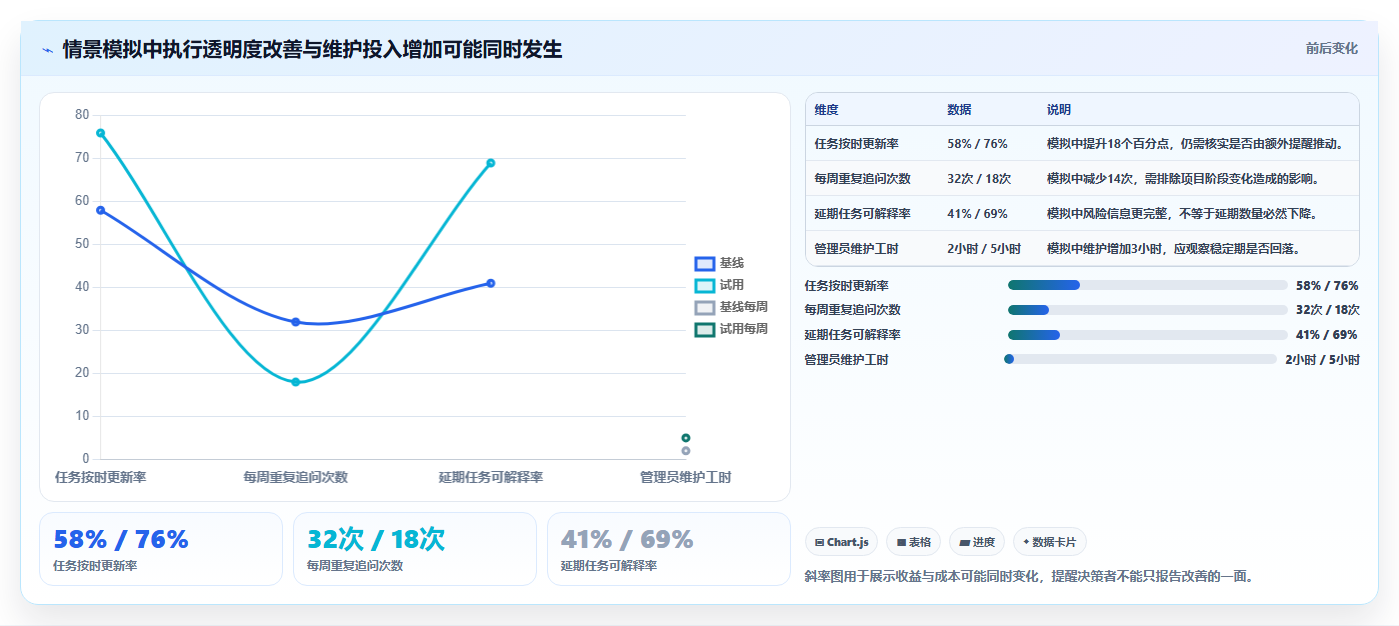The height and width of the screenshot is (626, 1399).
Task: Click the lightning icon beside the title
Action: point(47,50)
